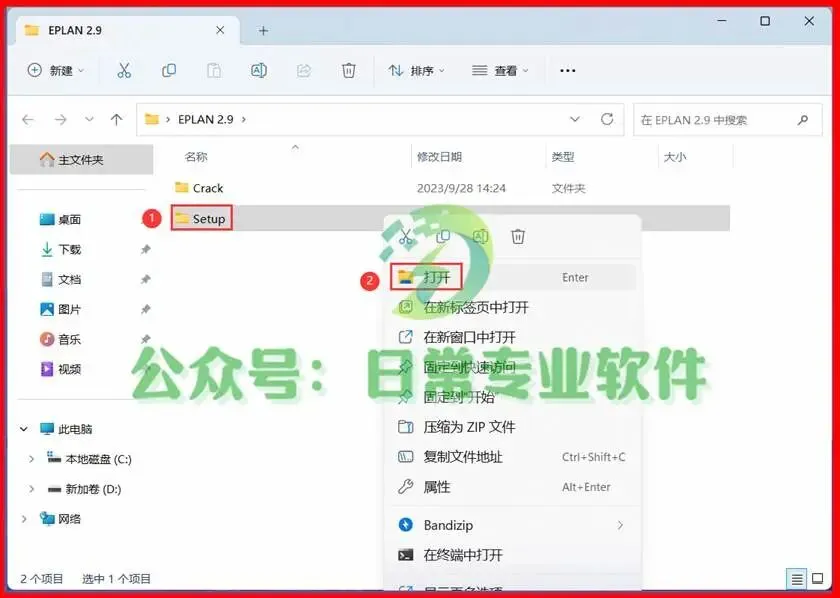Select the EPLAN 2.9 tab
This screenshot has height=598, width=840.
tap(127, 31)
